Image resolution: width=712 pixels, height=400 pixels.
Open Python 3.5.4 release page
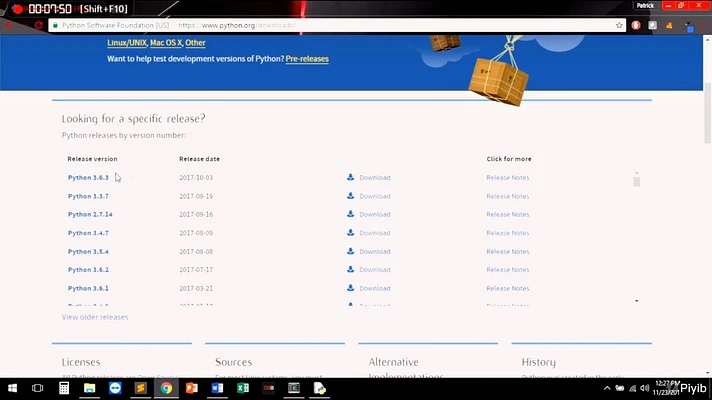point(88,252)
